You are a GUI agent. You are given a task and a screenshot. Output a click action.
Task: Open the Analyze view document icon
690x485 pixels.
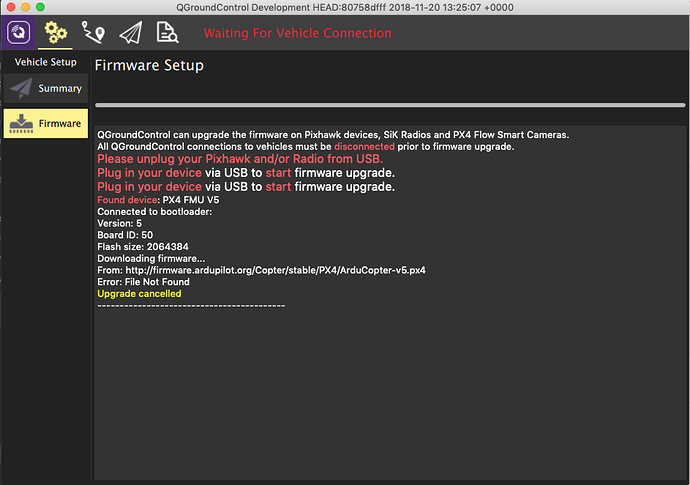coord(167,33)
